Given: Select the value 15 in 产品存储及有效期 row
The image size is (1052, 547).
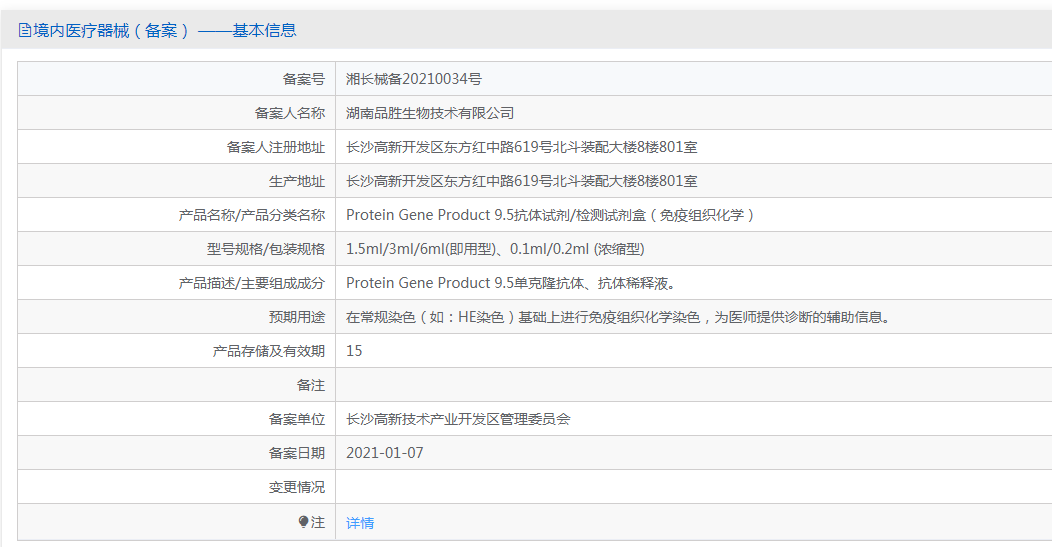Looking at the screenshot, I should pos(354,351).
